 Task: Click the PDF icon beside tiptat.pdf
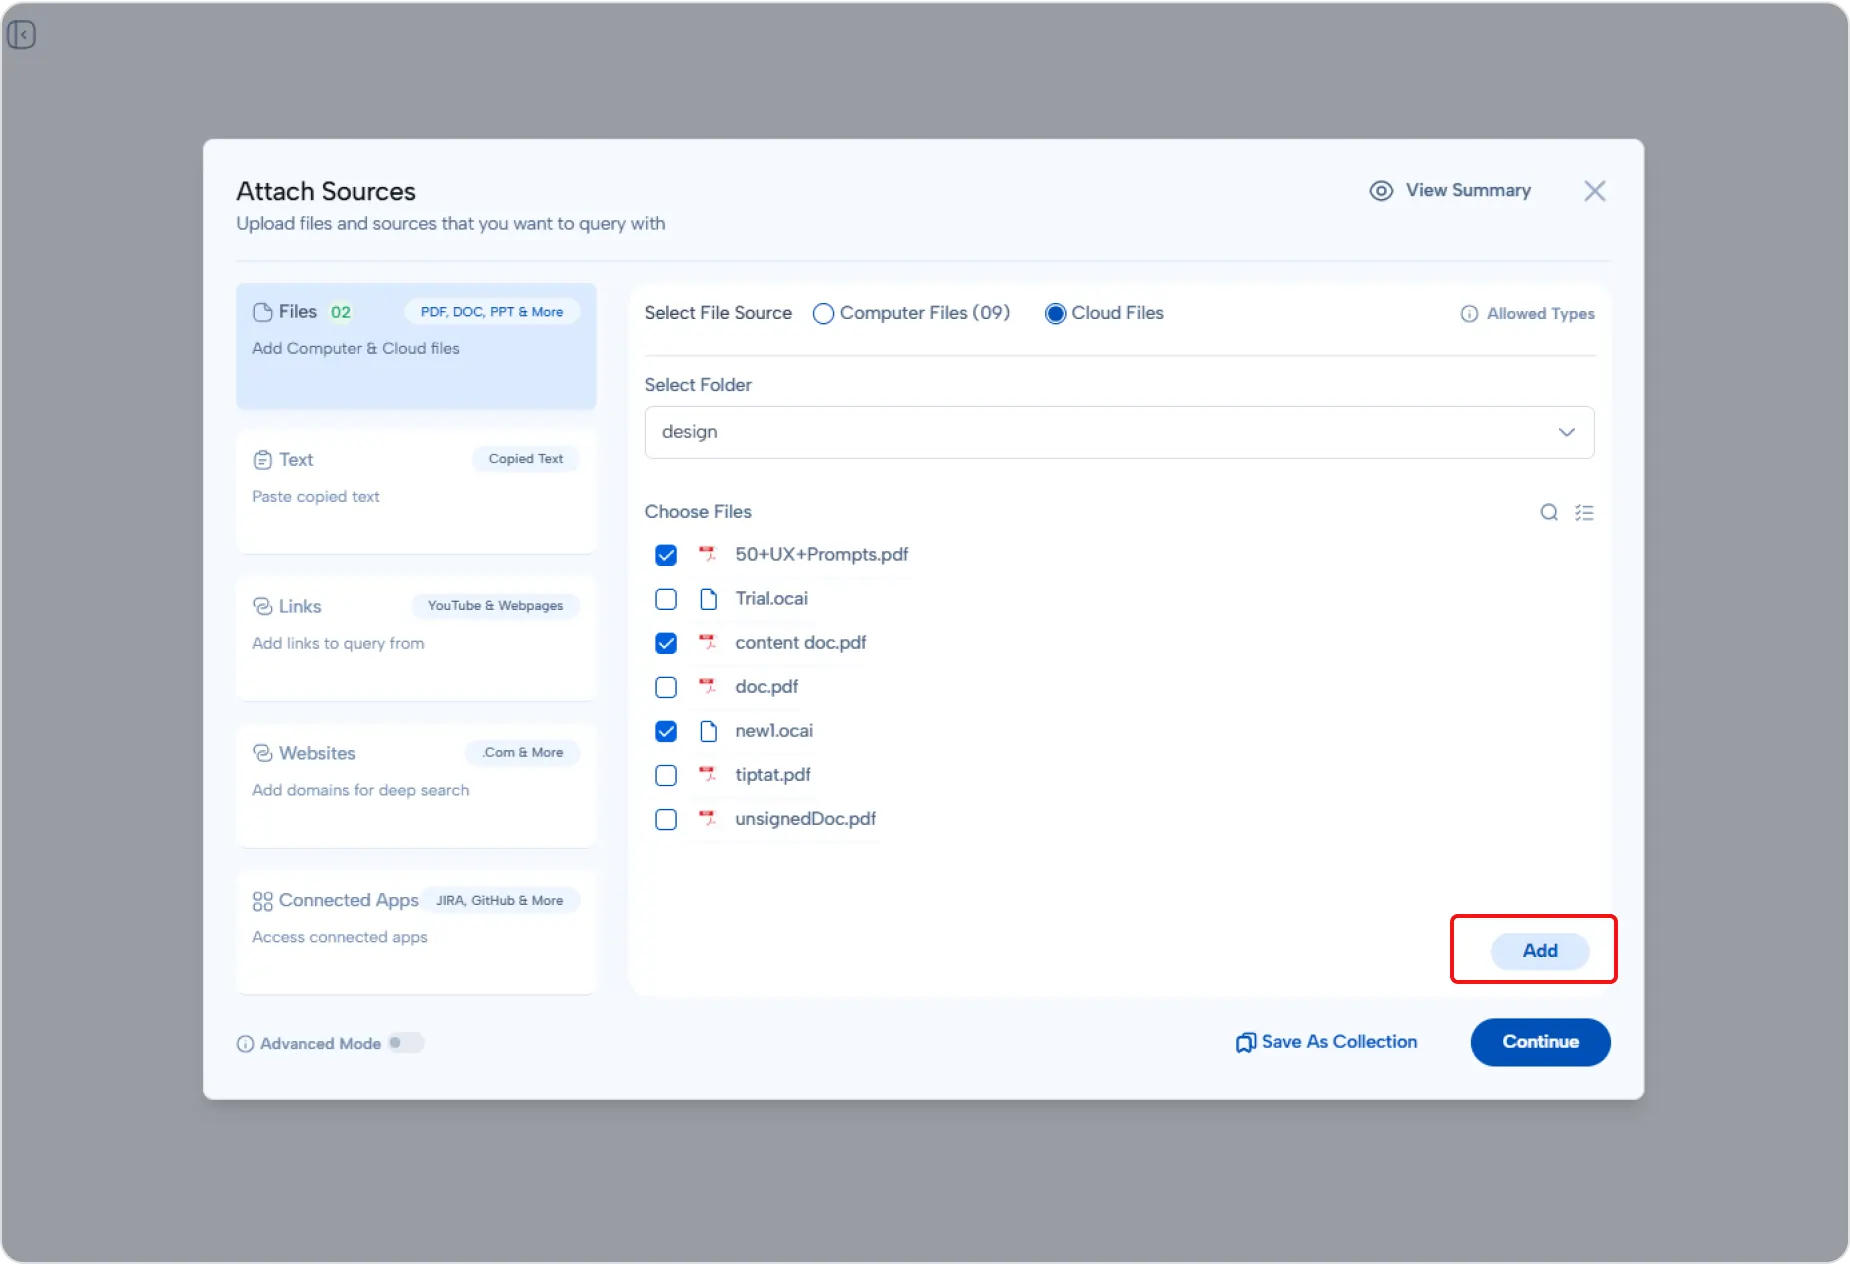point(708,774)
